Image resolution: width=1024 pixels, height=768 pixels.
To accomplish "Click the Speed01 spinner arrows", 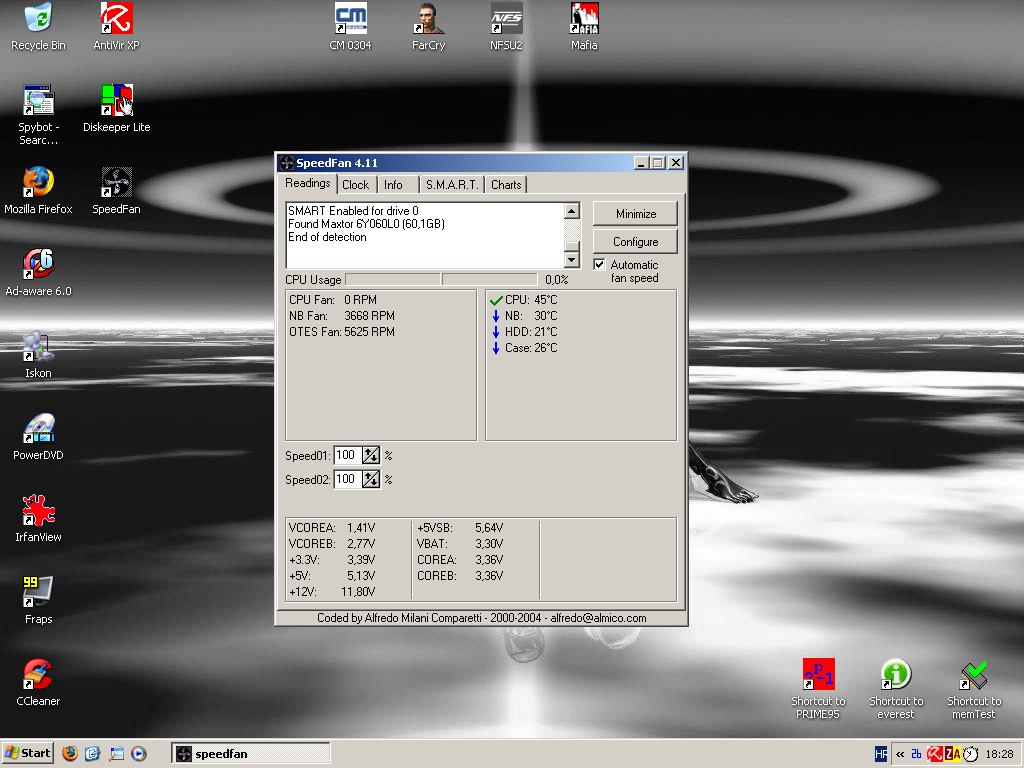I will [x=371, y=455].
